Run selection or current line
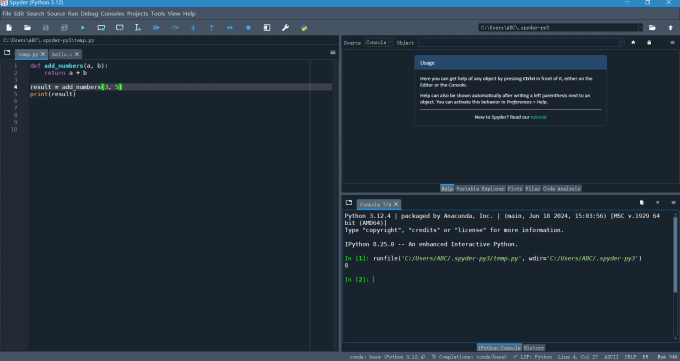 (x=138, y=28)
